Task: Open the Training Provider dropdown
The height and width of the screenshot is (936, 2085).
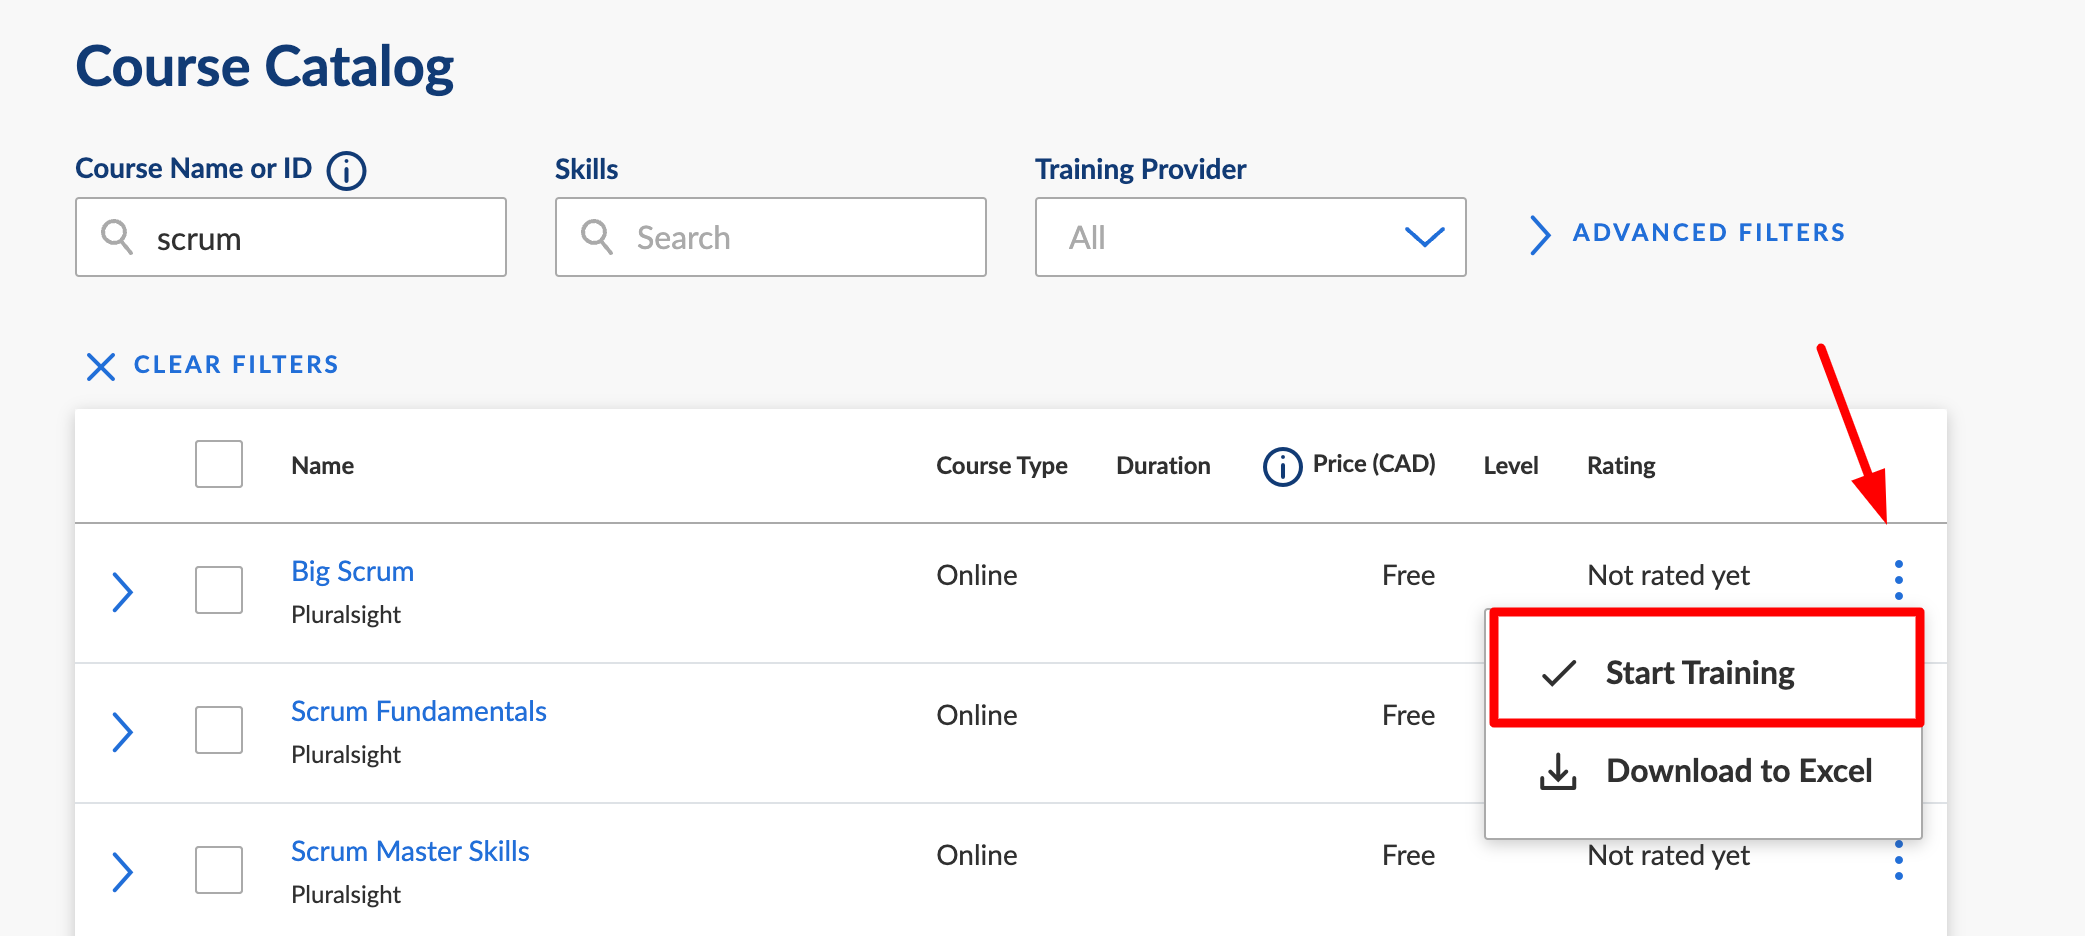Action: [x=1250, y=237]
